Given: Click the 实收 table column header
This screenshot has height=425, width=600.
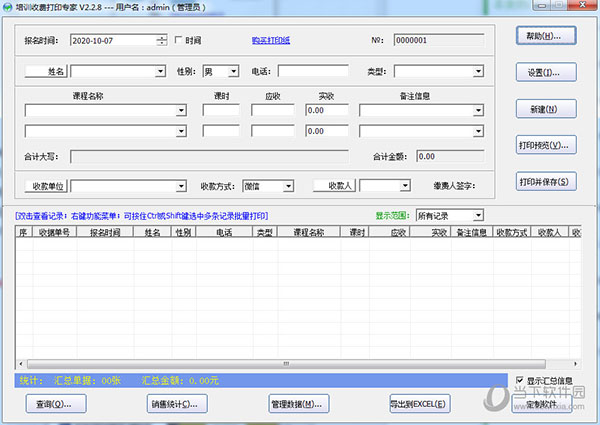Looking at the screenshot, I should pos(431,232).
